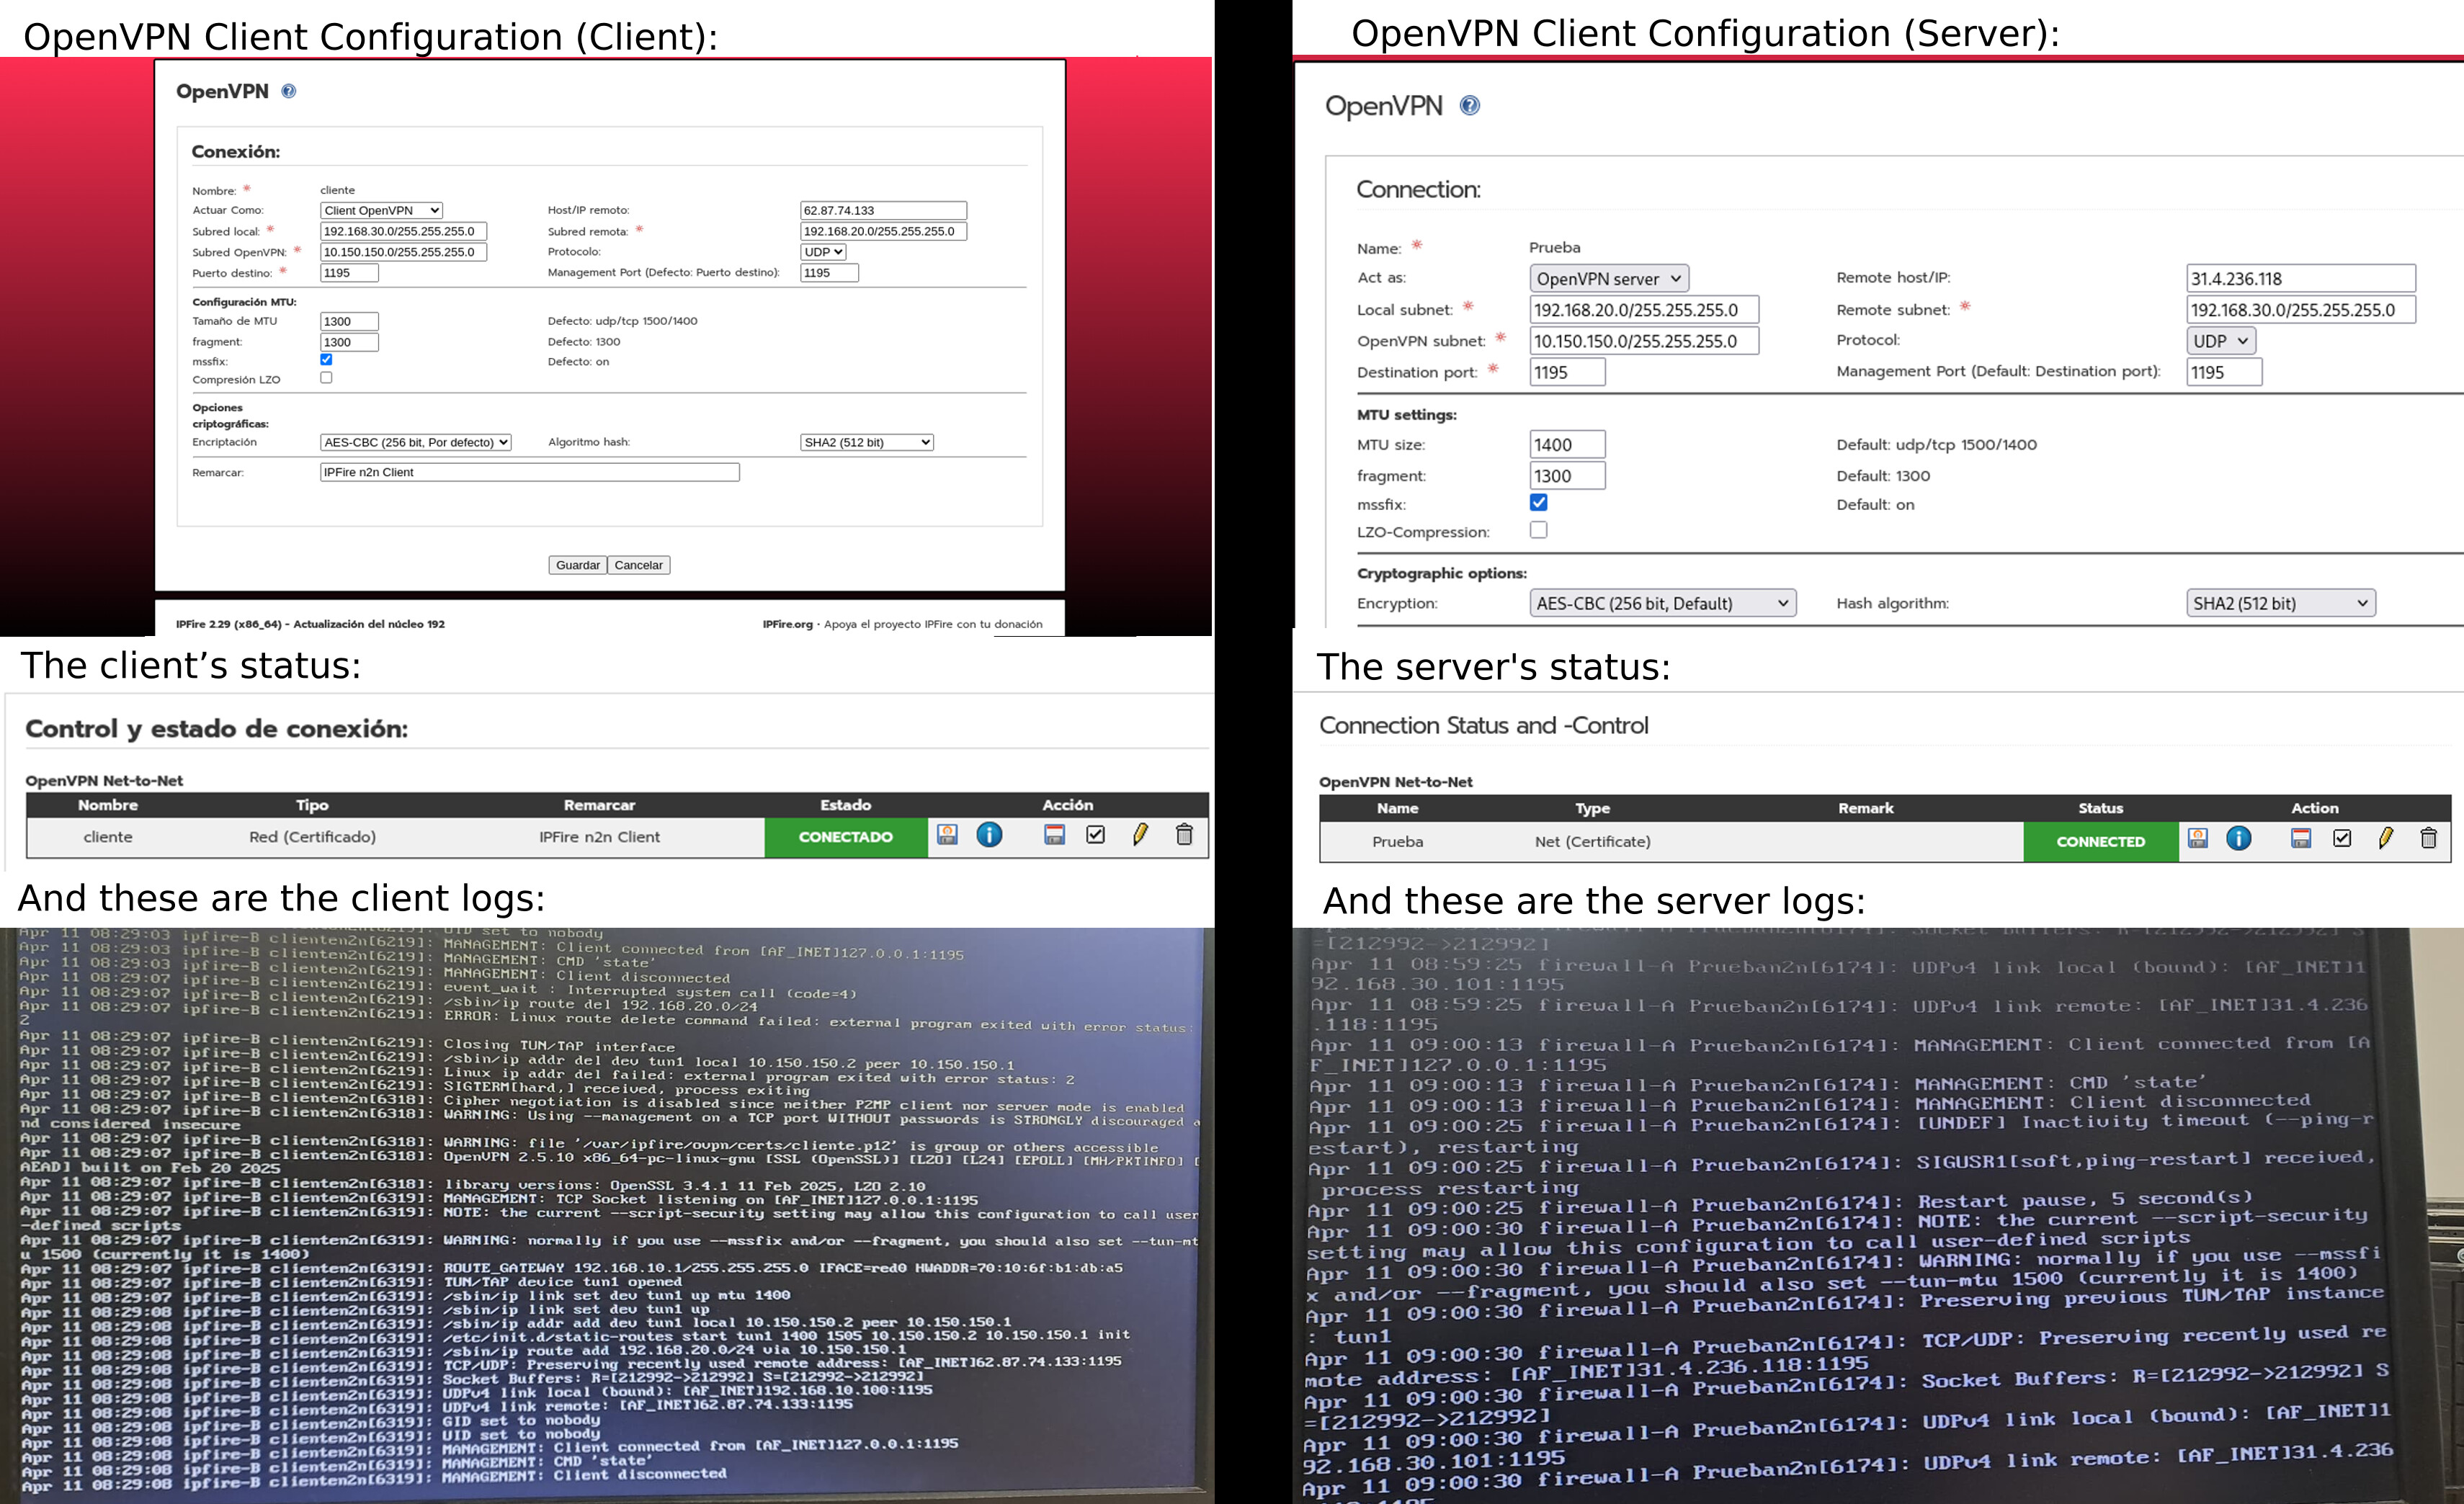Click the Cancelar button
The height and width of the screenshot is (1504, 2464).
pos(638,565)
